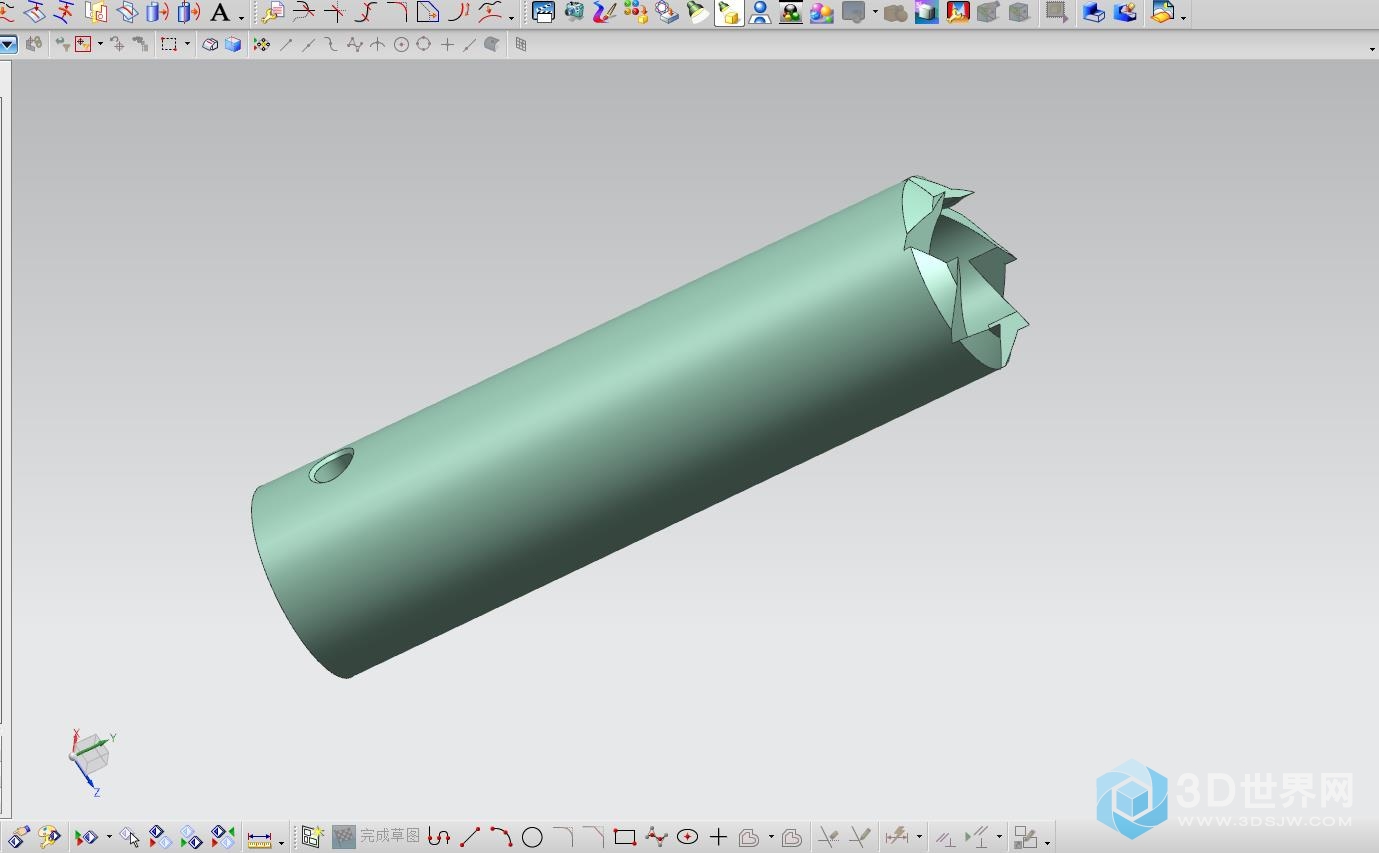Select the red-framed image with wrench icon
The width and height of the screenshot is (1379, 853).
point(957,13)
